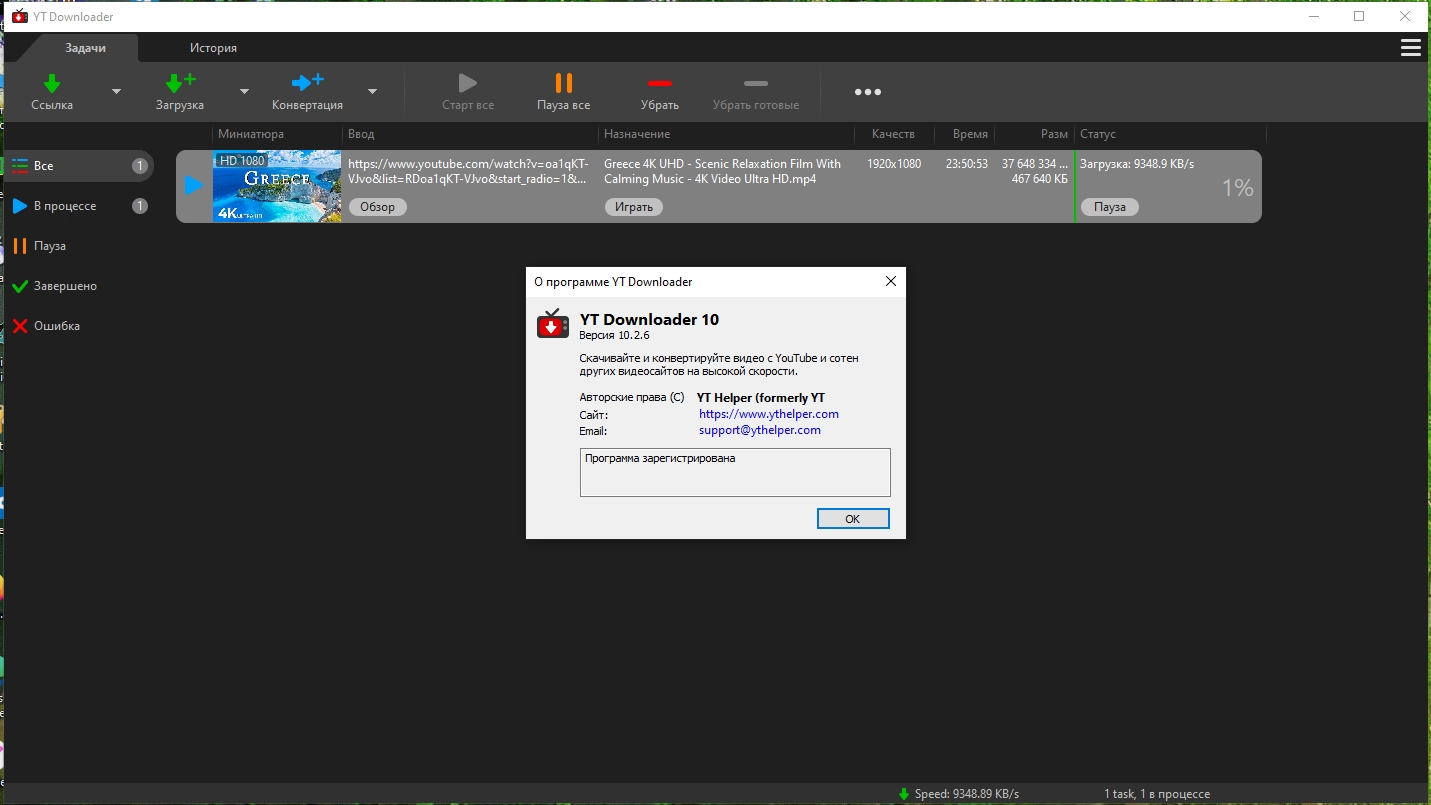Click the green speed arrow in status bar

[x=904, y=794]
